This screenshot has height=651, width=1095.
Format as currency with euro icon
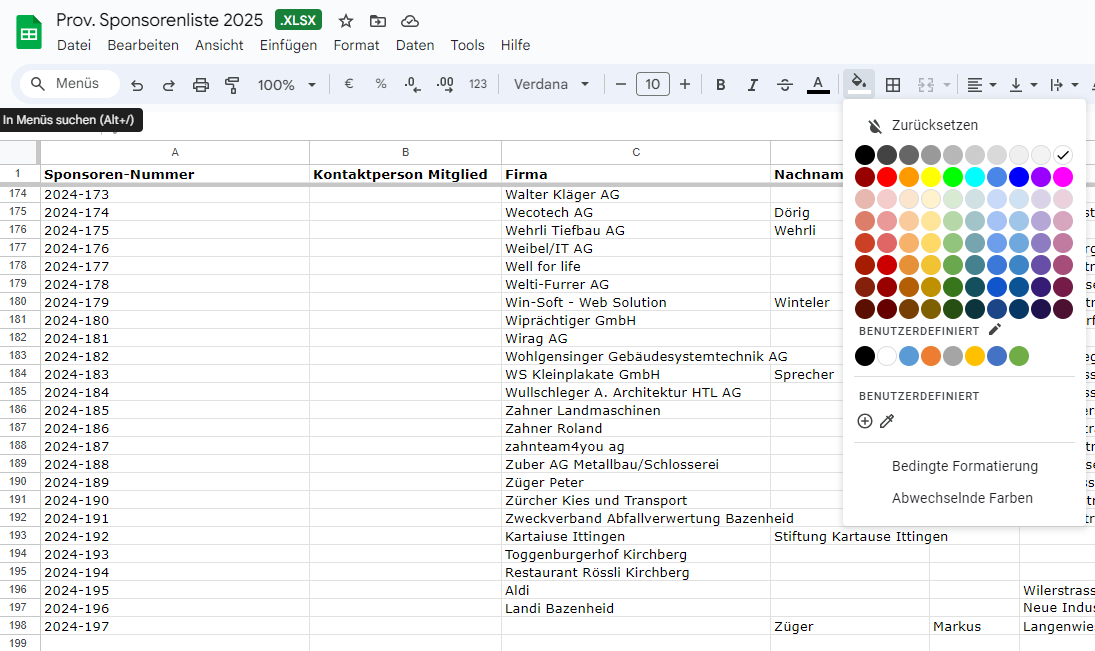348,84
